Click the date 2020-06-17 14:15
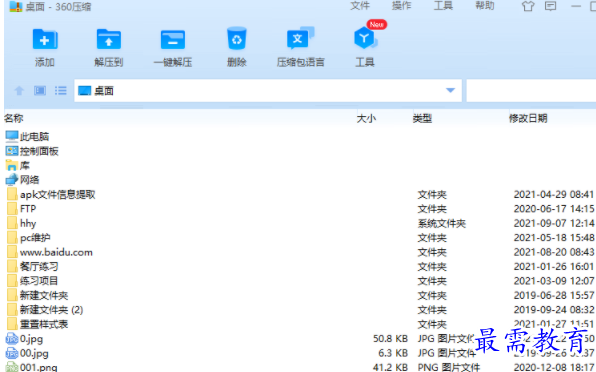The width and height of the screenshot is (596, 372). tap(554, 209)
